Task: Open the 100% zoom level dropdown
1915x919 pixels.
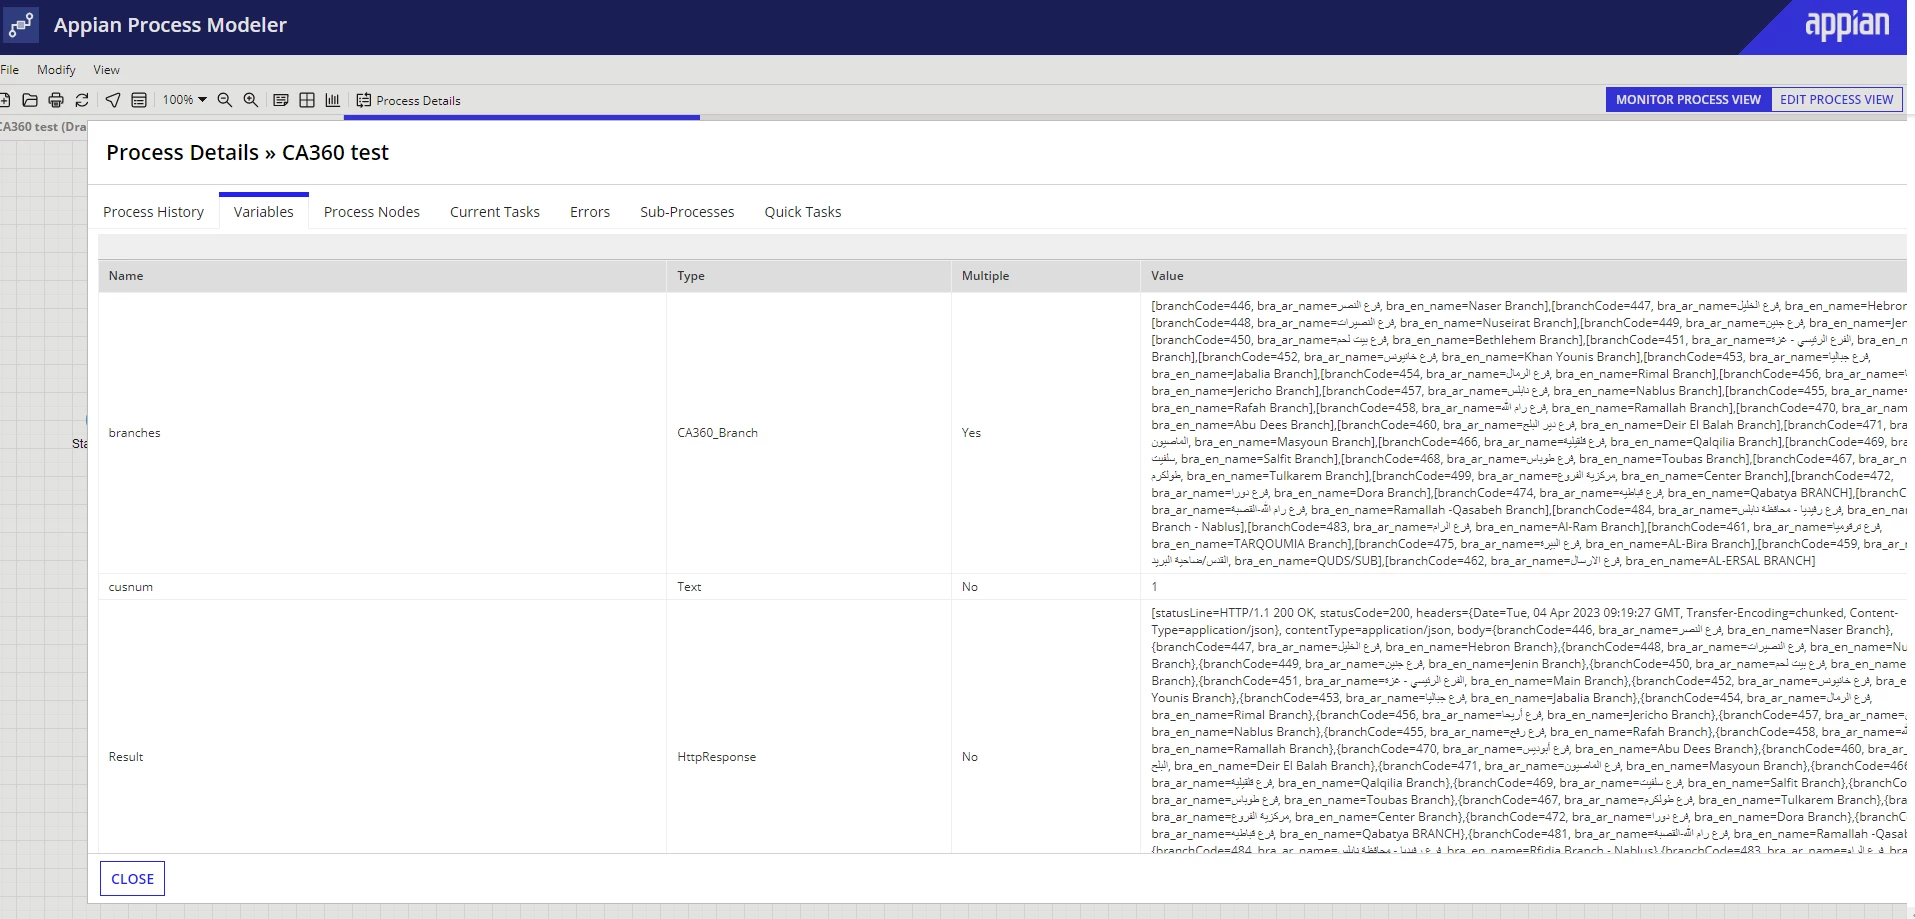Action: click(x=185, y=100)
